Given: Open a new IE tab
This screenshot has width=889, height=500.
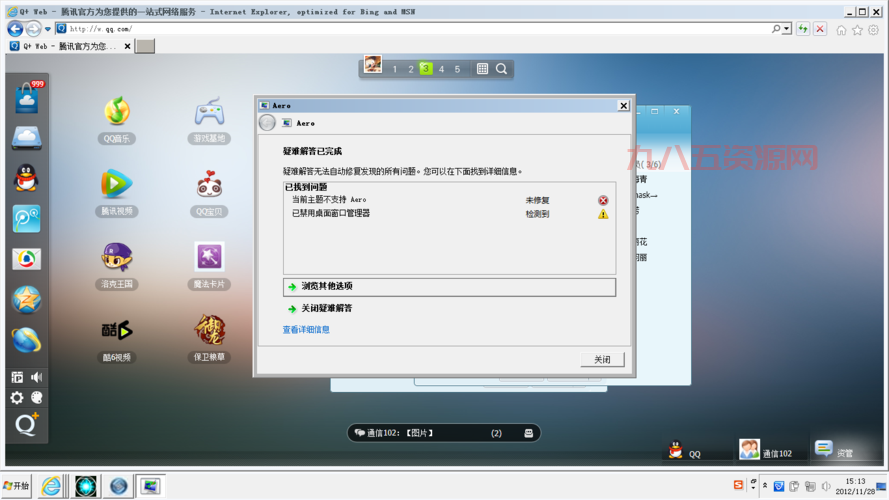Looking at the screenshot, I should 145,46.
